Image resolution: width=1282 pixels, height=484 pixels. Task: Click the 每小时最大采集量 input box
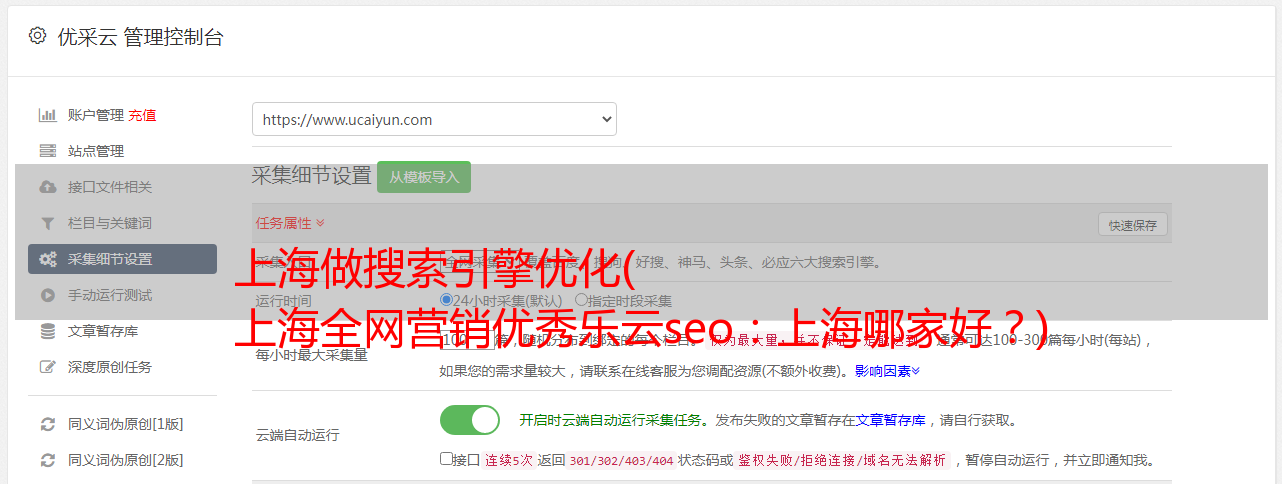(x=467, y=340)
